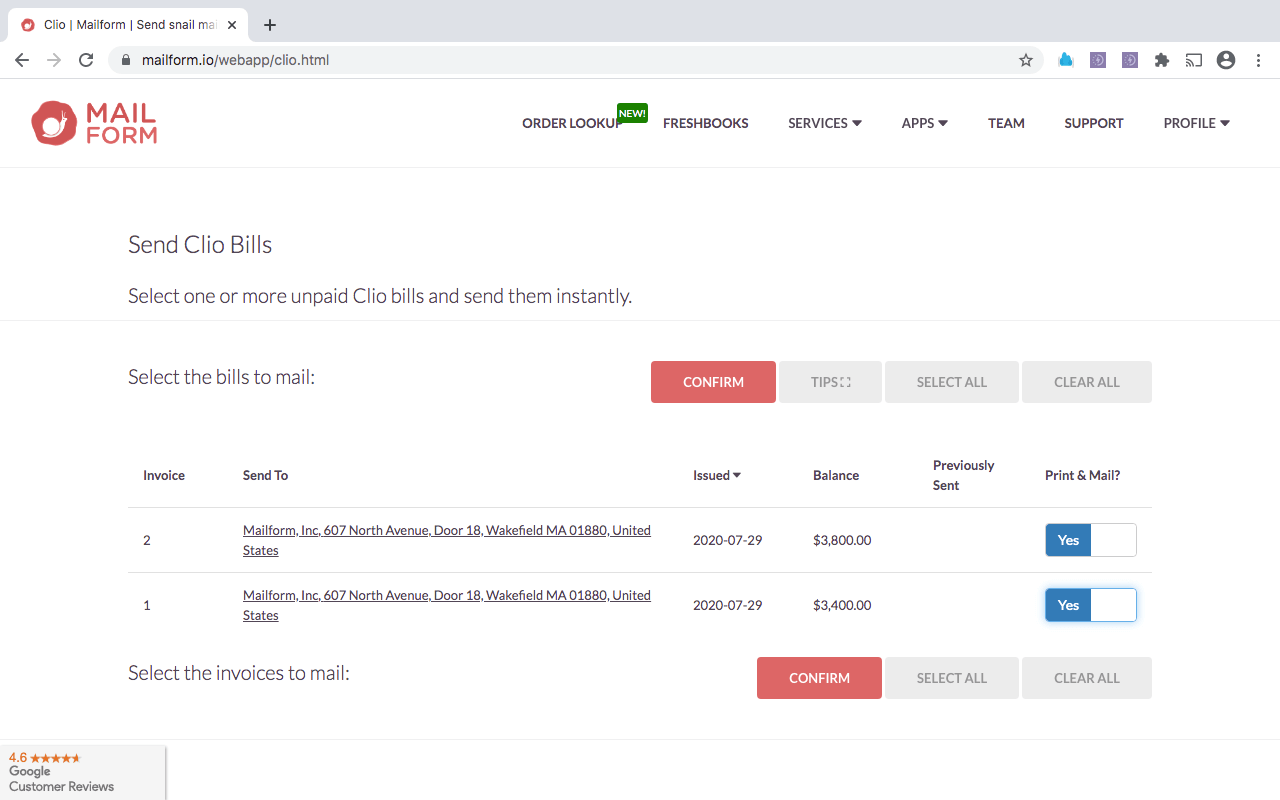Open the Profile dropdown menu

(x=1197, y=123)
